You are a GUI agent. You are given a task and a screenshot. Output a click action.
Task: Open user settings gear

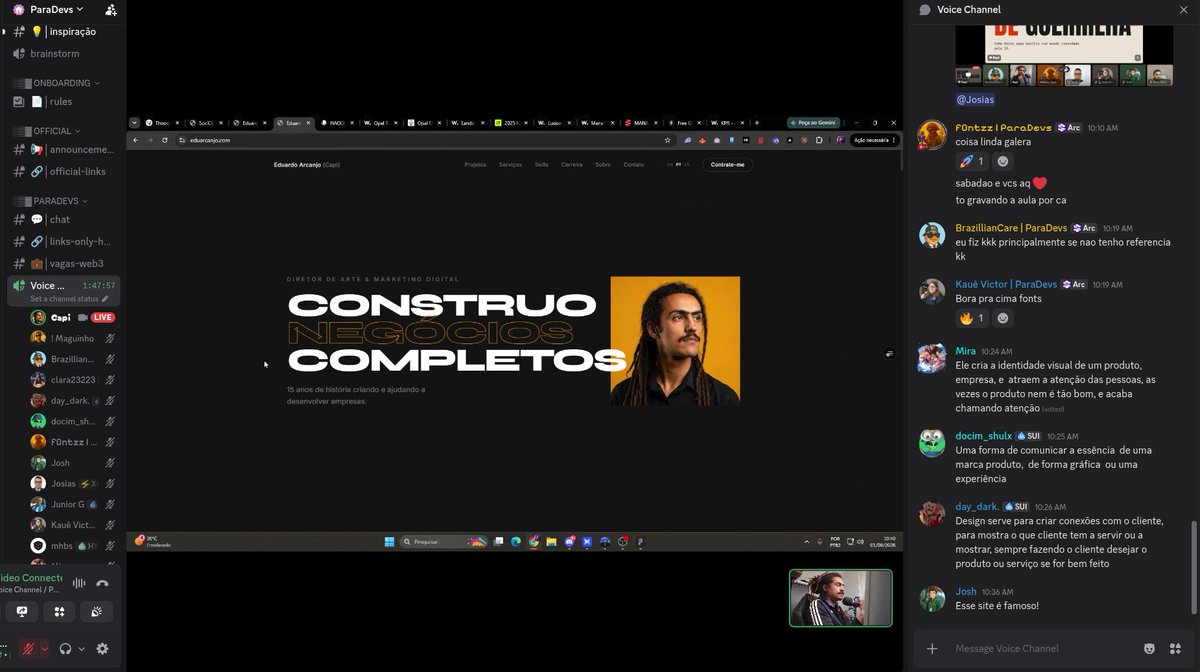(102, 649)
